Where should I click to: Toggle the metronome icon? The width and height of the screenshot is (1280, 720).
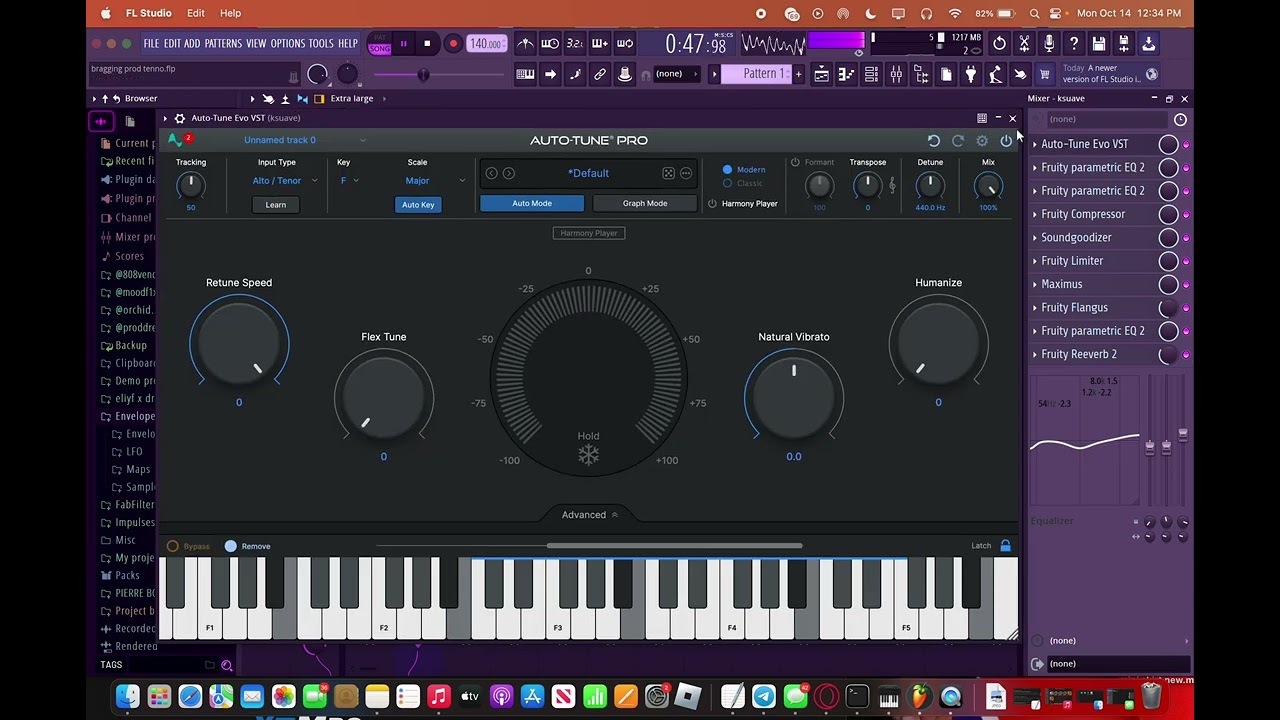525,44
